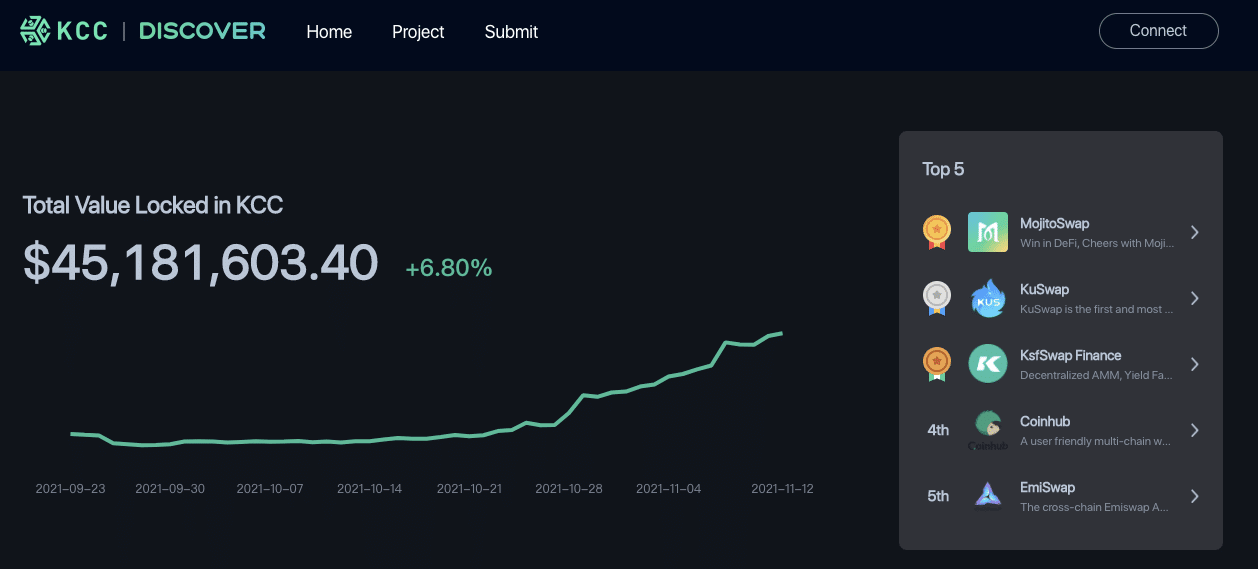Click the gold first-place medal icon

pyautogui.click(x=937, y=232)
